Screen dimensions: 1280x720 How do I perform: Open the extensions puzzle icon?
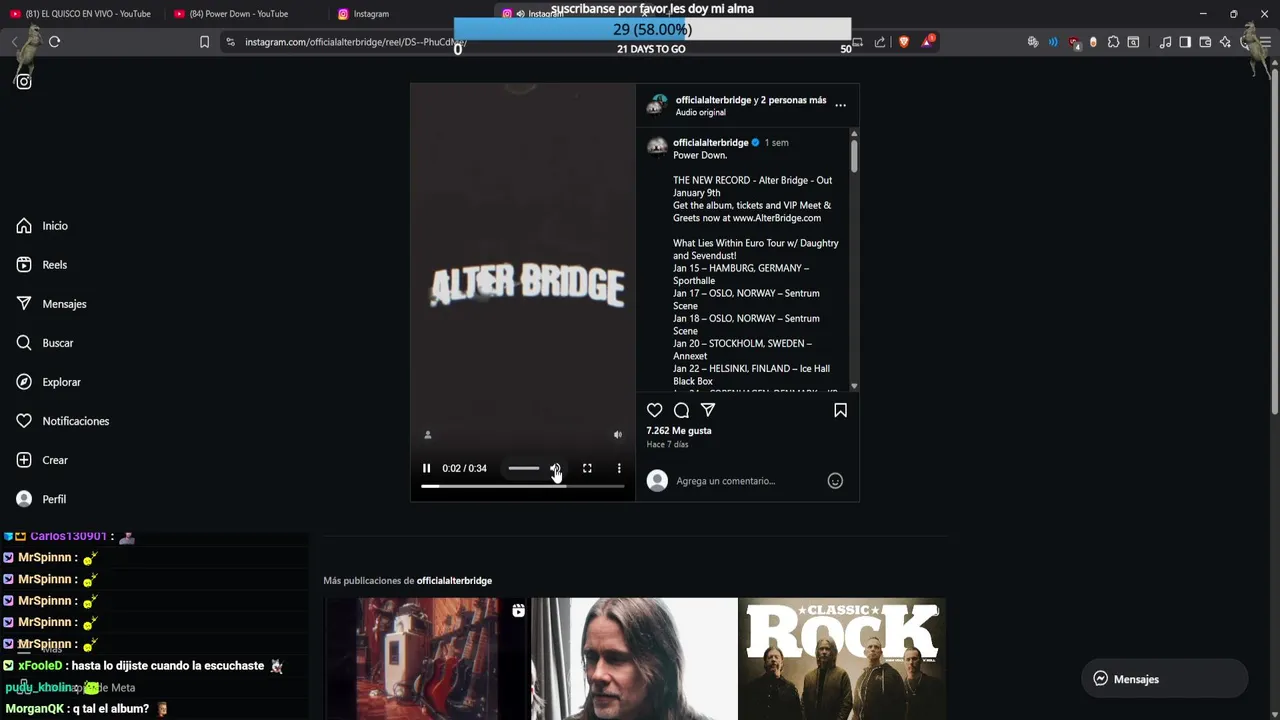click(1113, 42)
